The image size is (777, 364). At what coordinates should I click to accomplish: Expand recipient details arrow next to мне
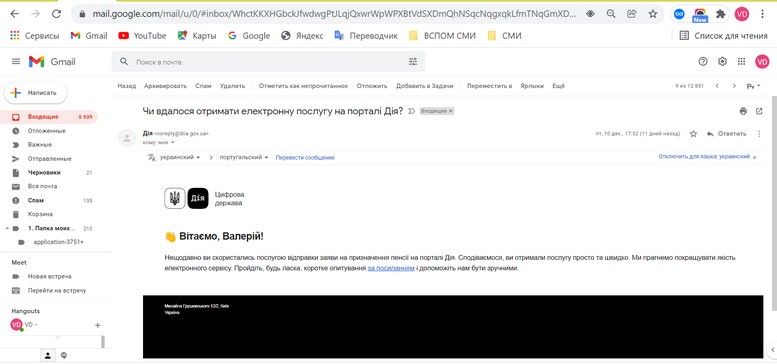click(x=172, y=143)
